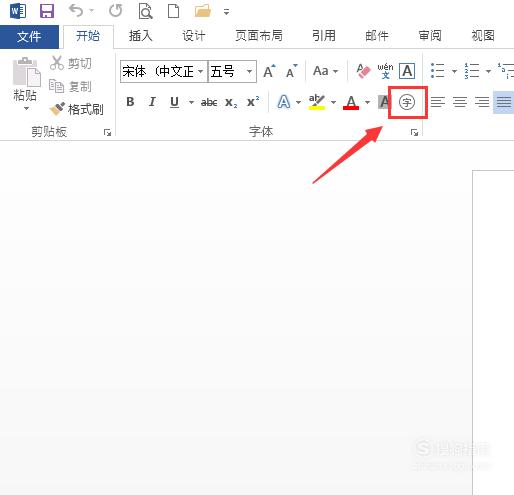Align text to the right
The height and width of the screenshot is (495, 514).
tap(482, 102)
